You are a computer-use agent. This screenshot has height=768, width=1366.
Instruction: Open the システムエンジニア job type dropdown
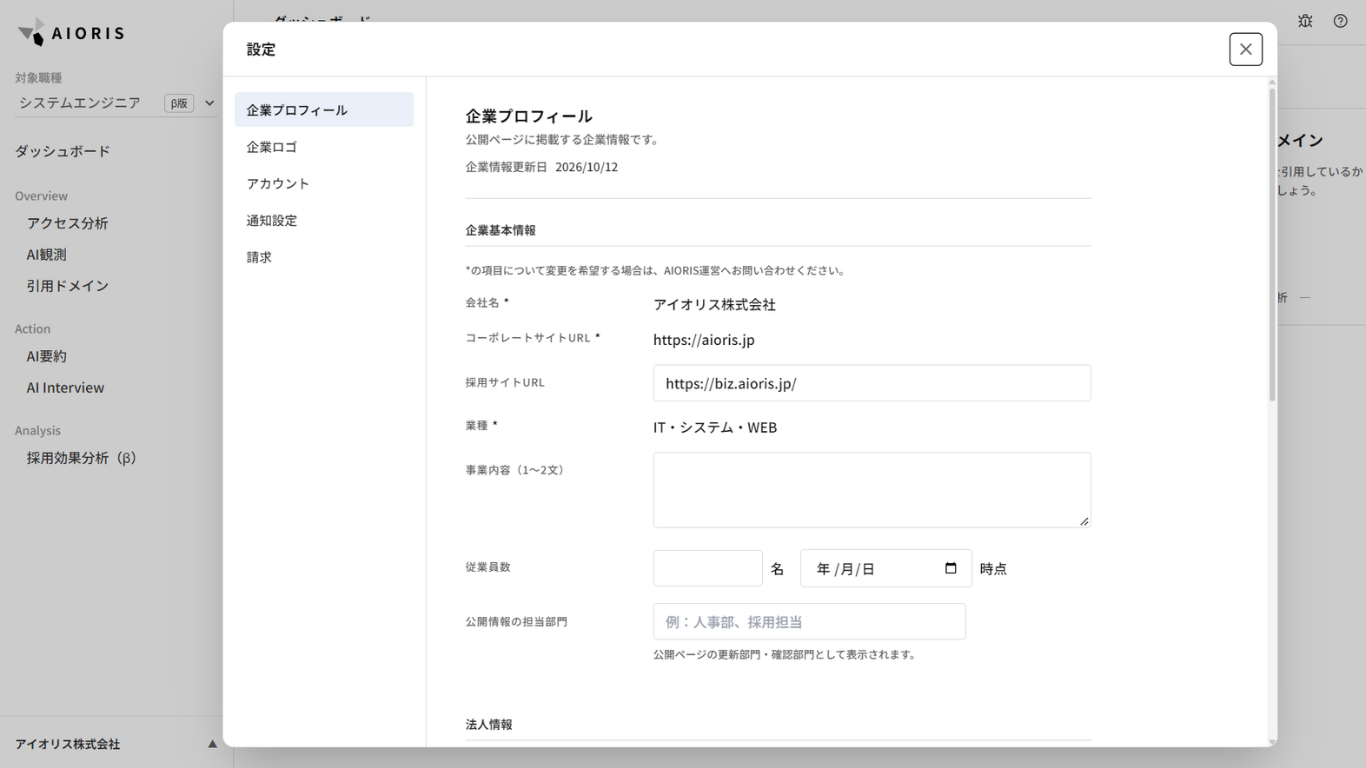(x=116, y=103)
